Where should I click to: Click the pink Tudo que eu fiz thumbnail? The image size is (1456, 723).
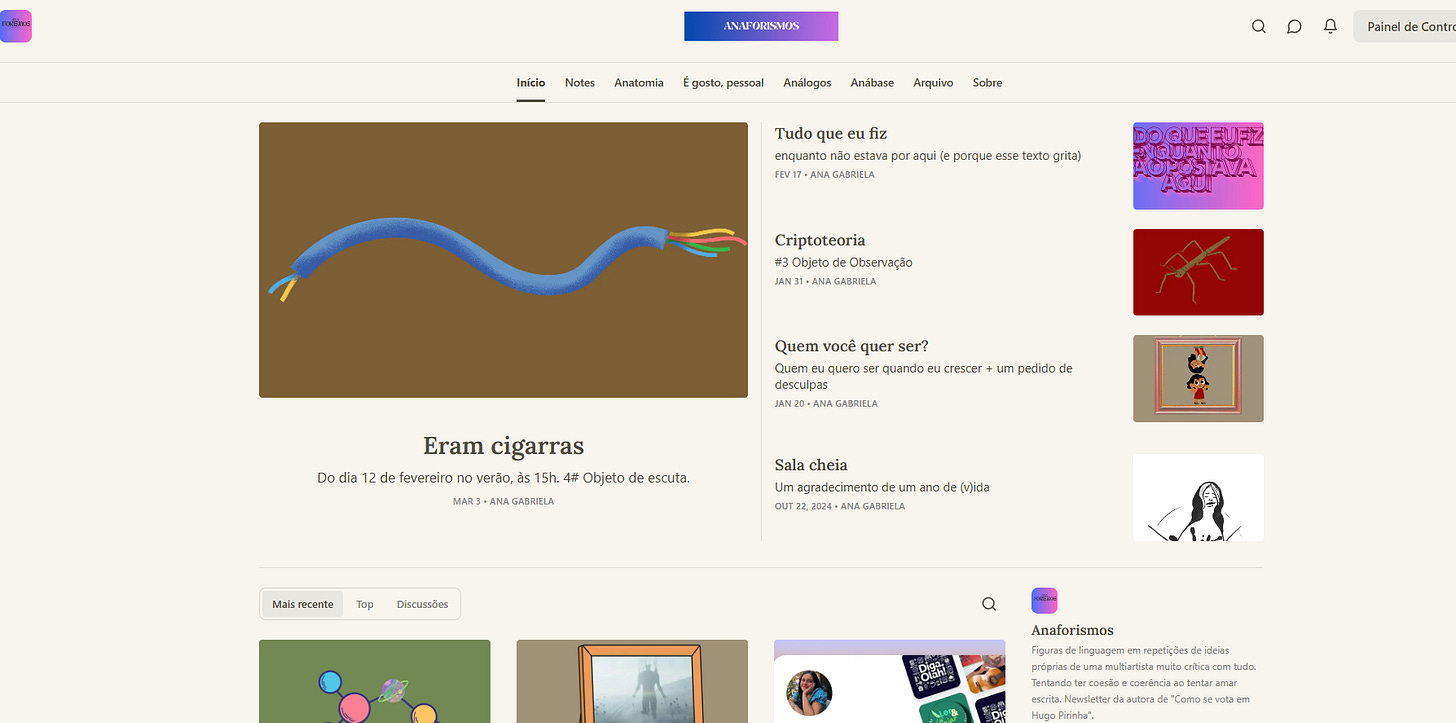1198,166
